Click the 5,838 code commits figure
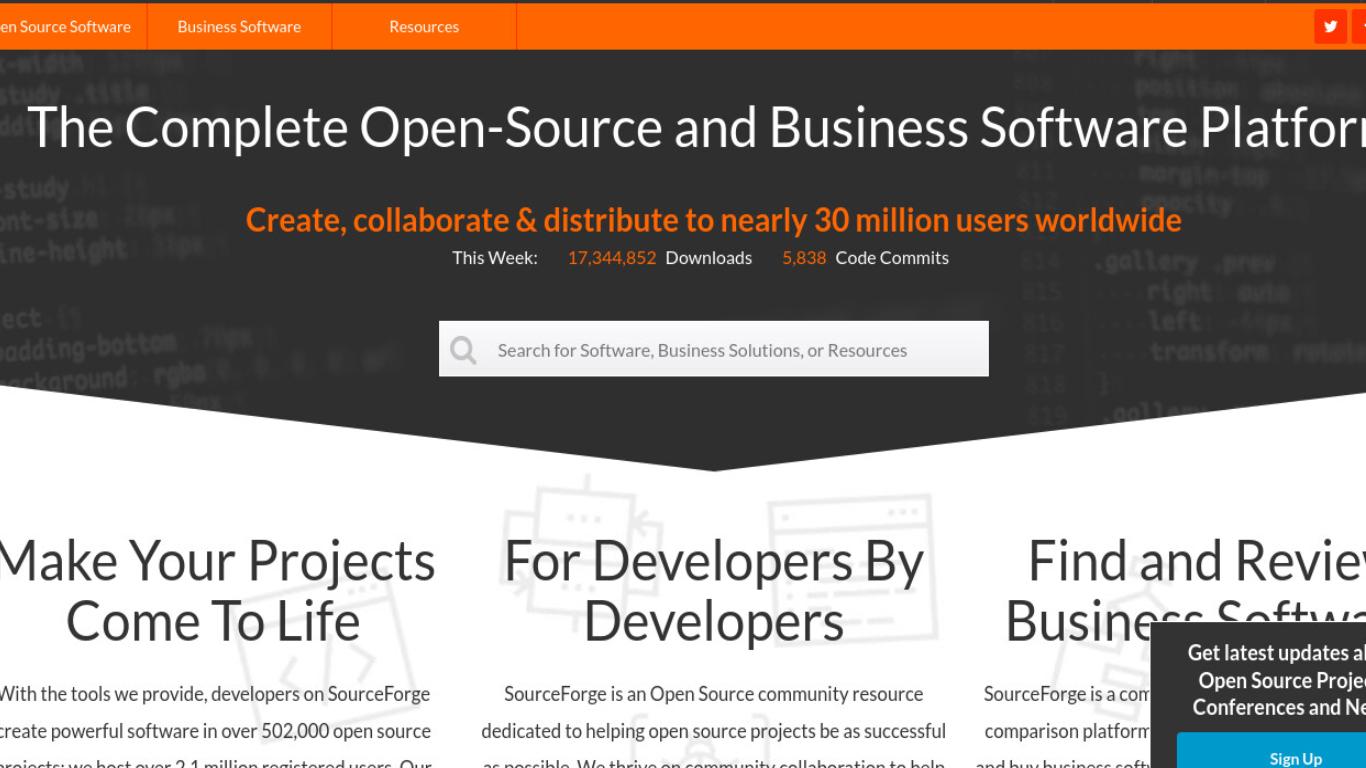1366x768 pixels. (x=804, y=258)
